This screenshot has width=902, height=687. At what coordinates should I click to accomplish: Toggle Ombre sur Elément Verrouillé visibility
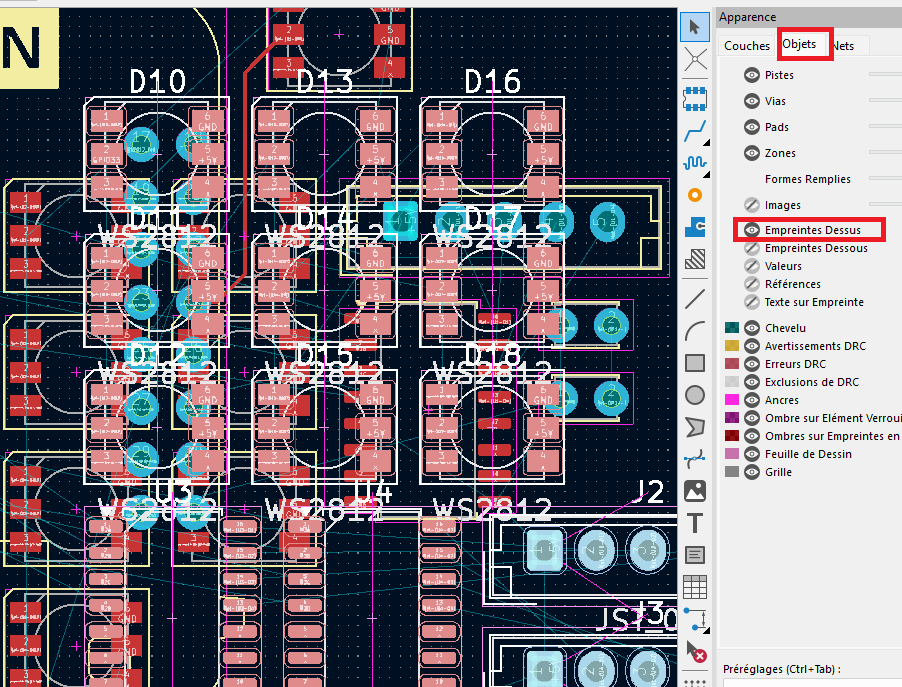751,418
